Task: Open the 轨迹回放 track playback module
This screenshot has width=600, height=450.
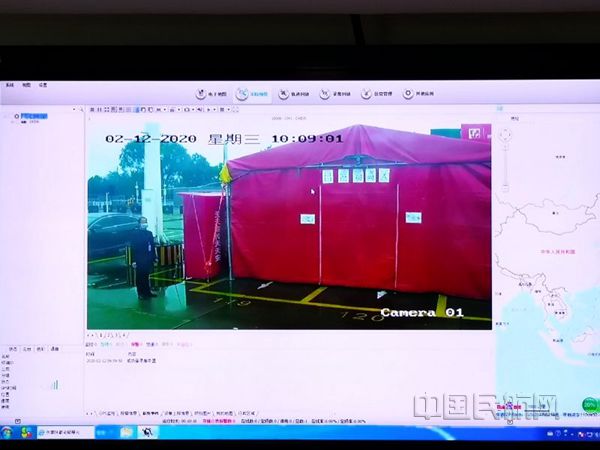Action: 293,94
